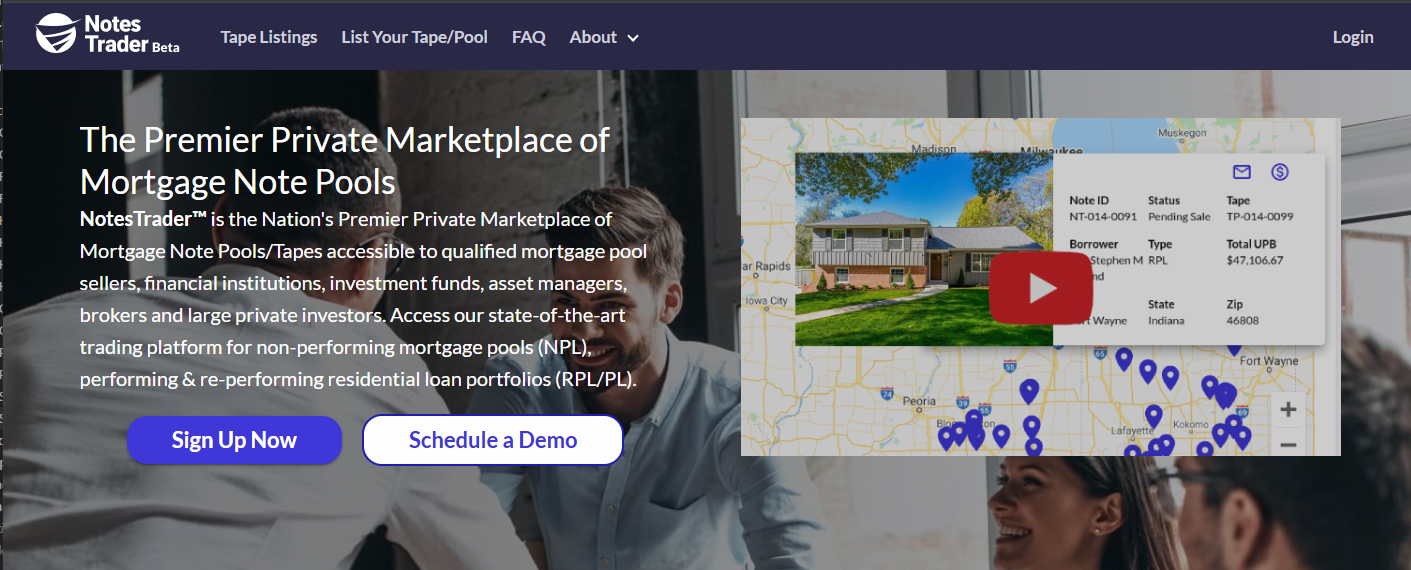Click the Total UPB value $47,106.67
The width and height of the screenshot is (1411, 570).
click(x=1255, y=260)
